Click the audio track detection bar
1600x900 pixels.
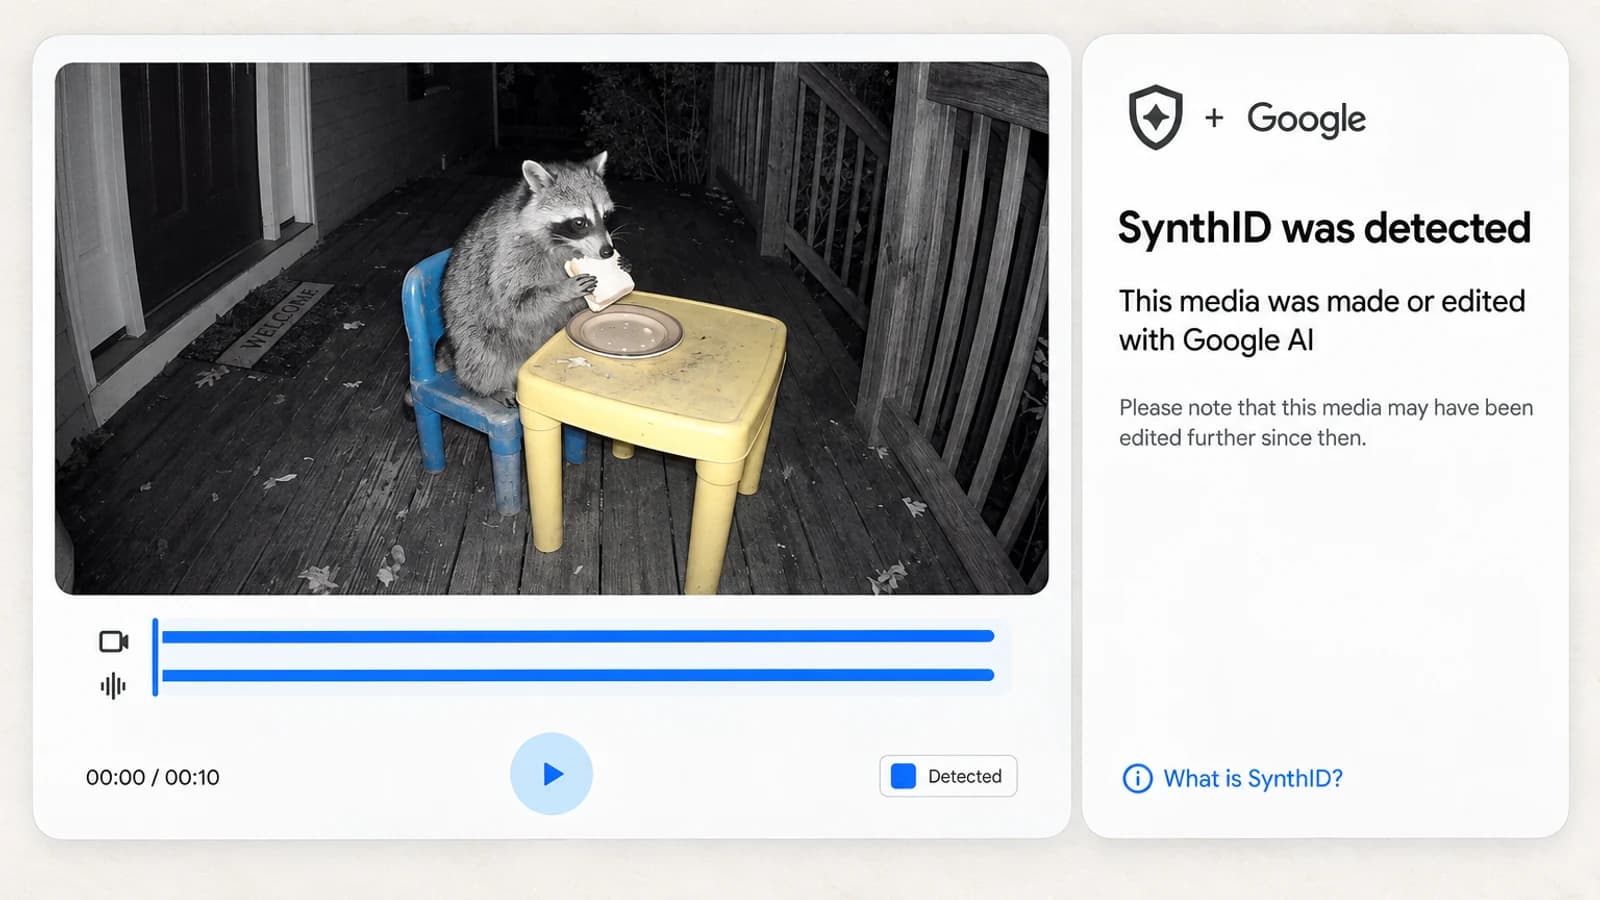(578, 675)
